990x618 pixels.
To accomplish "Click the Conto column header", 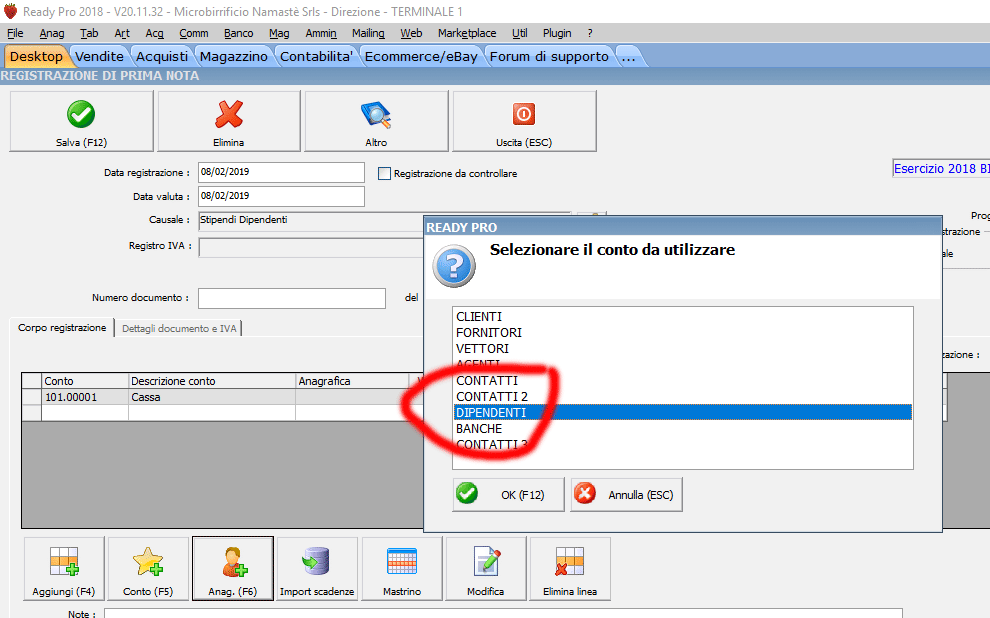I will 85,381.
